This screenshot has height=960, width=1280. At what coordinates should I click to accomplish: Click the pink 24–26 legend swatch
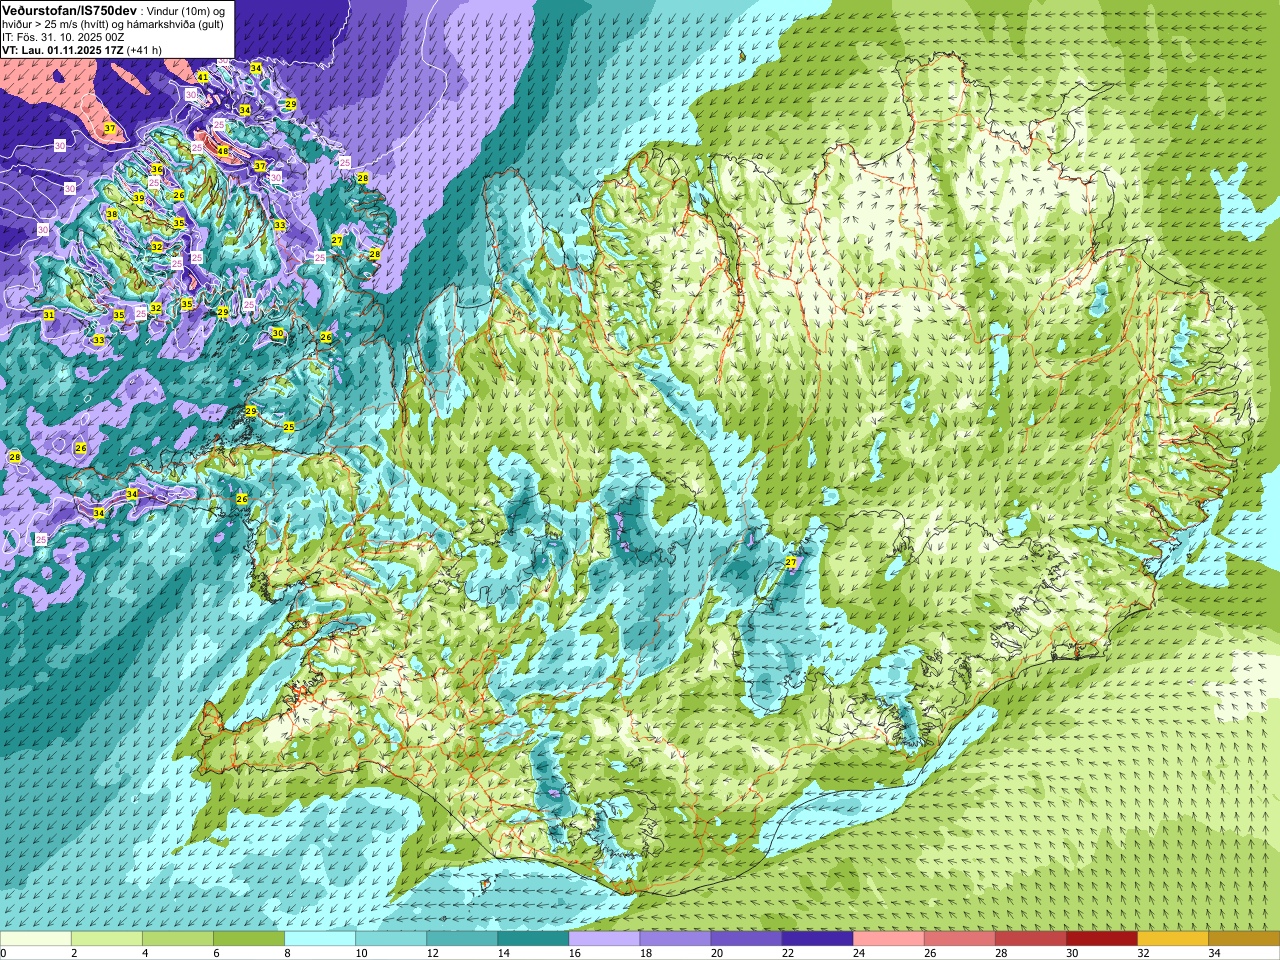pos(888,939)
